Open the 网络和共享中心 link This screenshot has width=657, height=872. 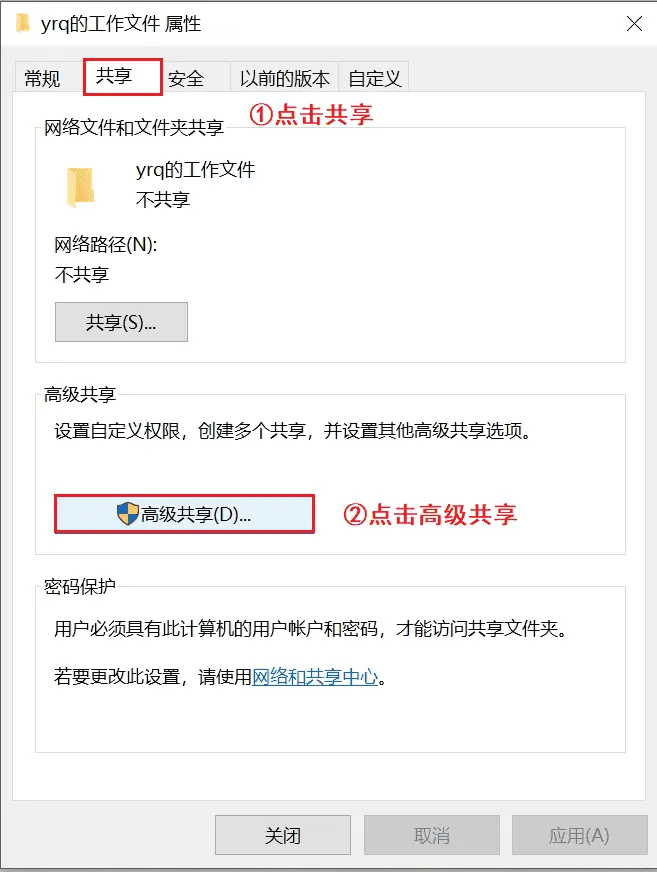pyautogui.click(x=315, y=677)
